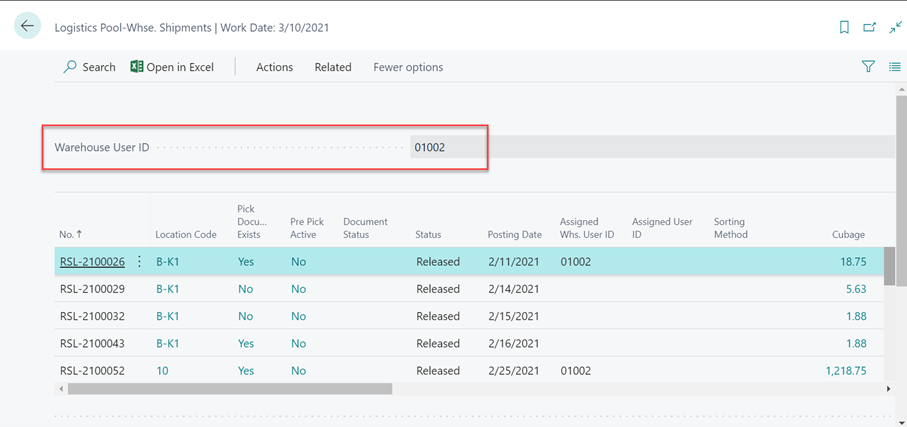Click Fewer options in the toolbar

[408, 67]
